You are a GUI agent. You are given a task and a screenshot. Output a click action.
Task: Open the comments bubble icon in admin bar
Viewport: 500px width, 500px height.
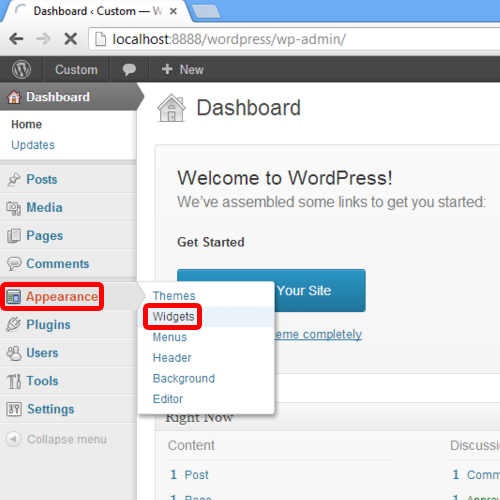pyautogui.click(x=129, y=69)
